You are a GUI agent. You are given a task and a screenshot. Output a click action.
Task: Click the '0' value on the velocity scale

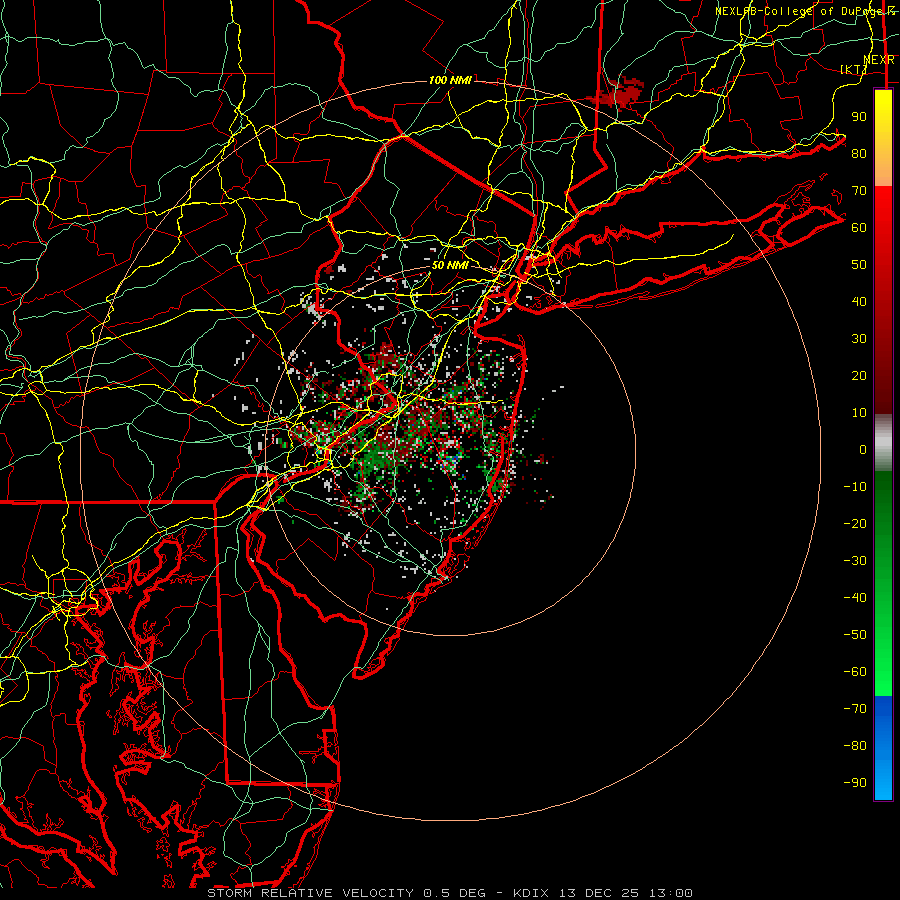coord(863,449)
